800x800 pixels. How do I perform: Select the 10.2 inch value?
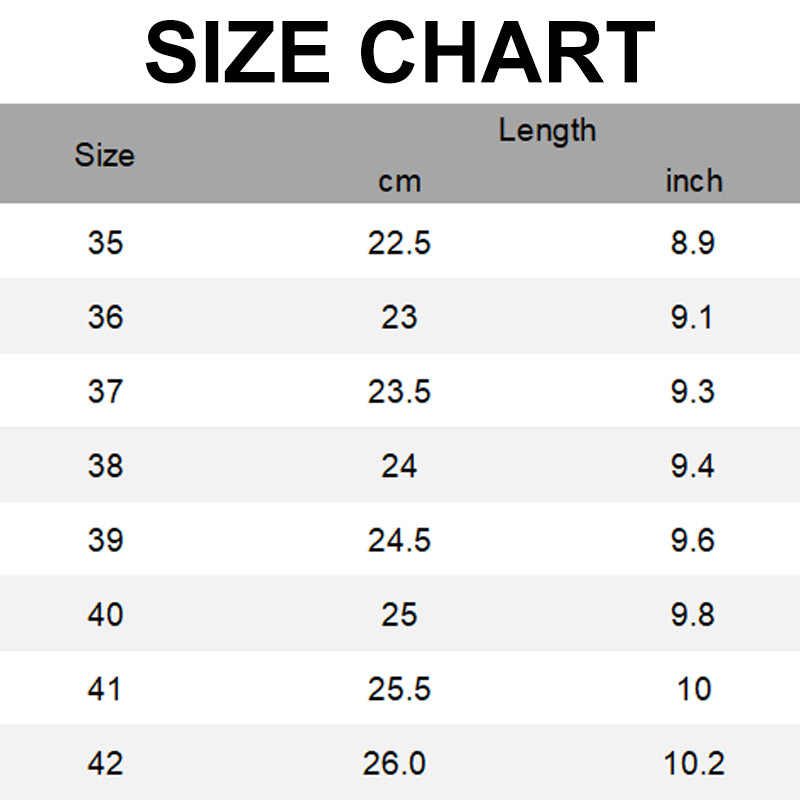693,764
